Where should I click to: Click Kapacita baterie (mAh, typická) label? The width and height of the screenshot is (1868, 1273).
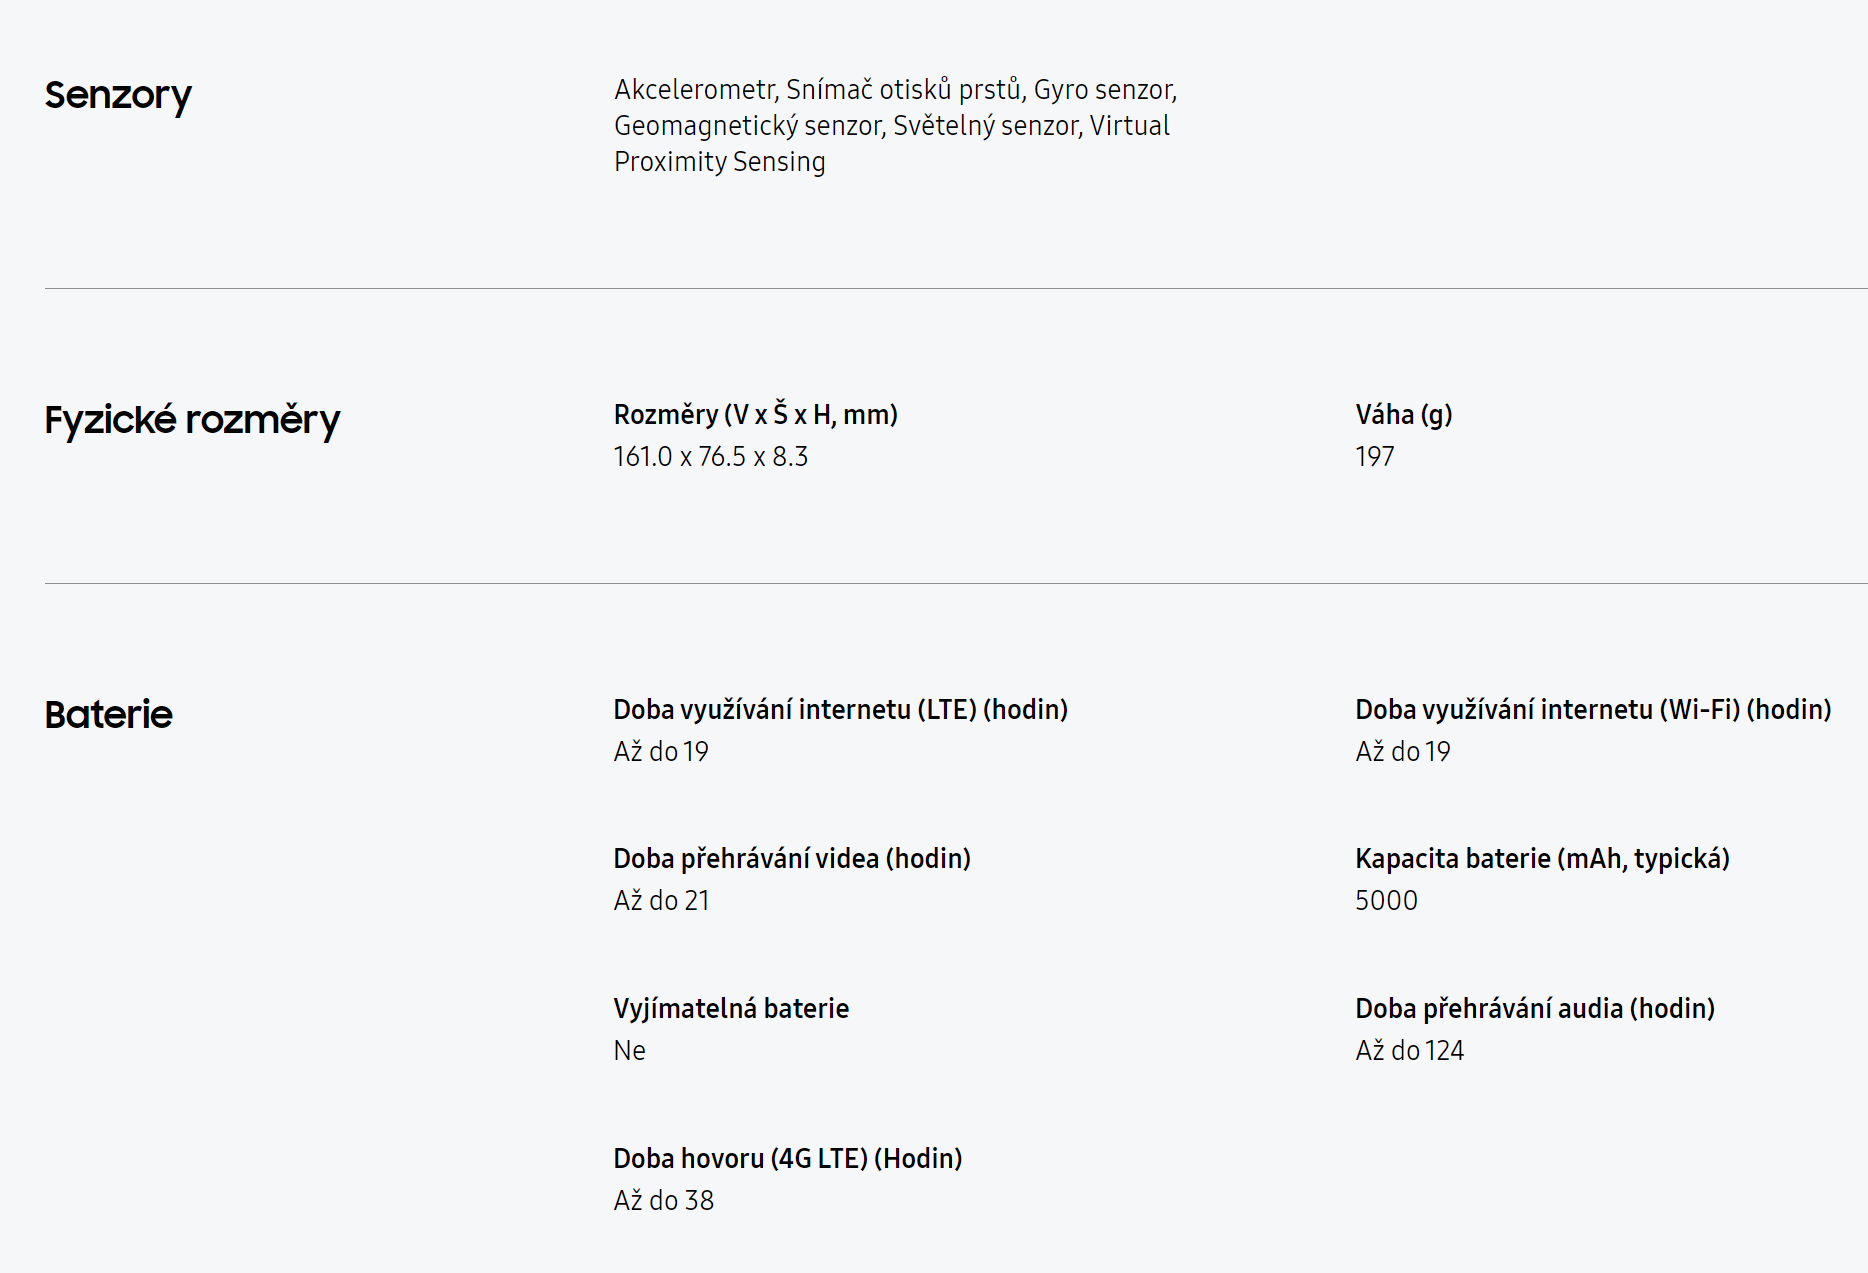[1543, 858]
